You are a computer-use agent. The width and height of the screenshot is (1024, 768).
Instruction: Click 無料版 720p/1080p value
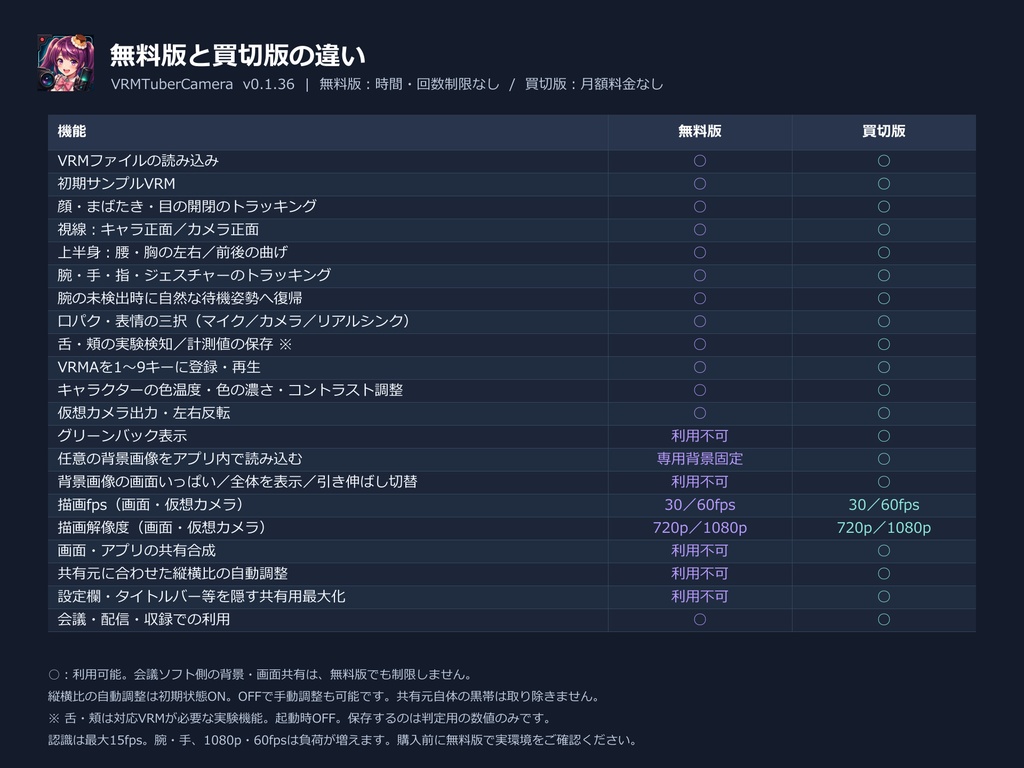pos(699,528)
